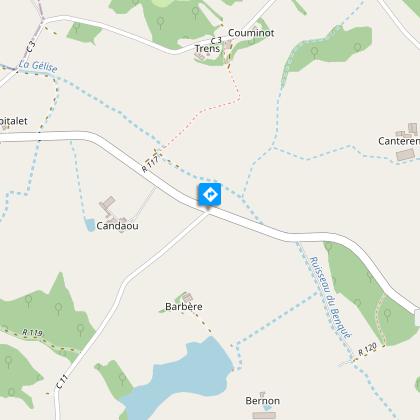Image resolution: width=420 pixels, height=420 pixels.
Task: Click the R 119 path label
Action: pyautogui.click(x=32, y=332)
